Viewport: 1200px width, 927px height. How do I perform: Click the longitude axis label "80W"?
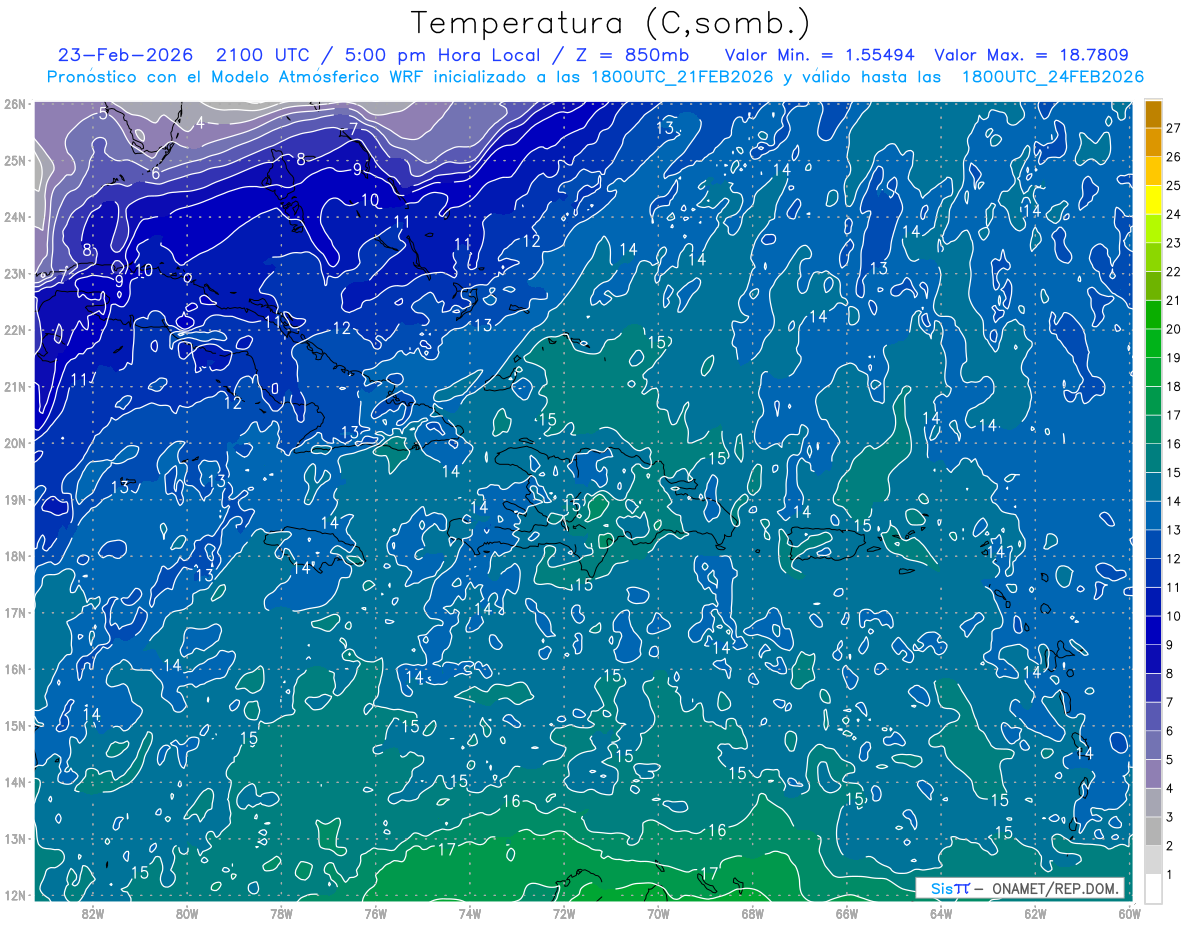[187, 913]
